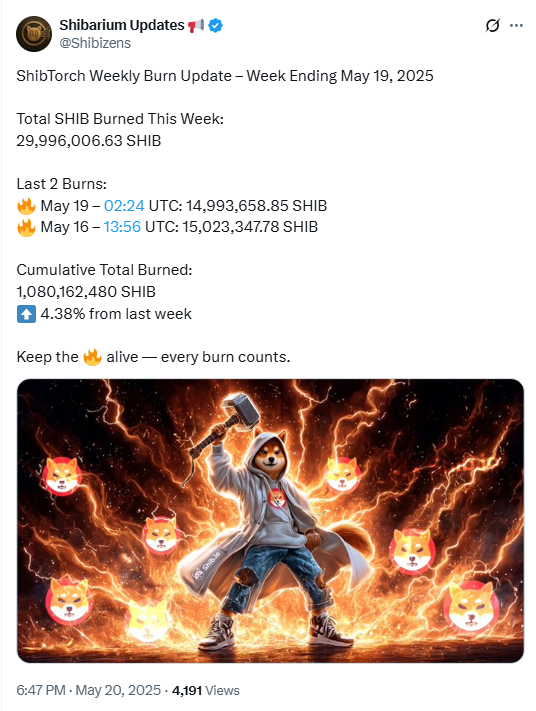Click the Shibarium Updates display name
Screen dimensions: 536x711
122,25
